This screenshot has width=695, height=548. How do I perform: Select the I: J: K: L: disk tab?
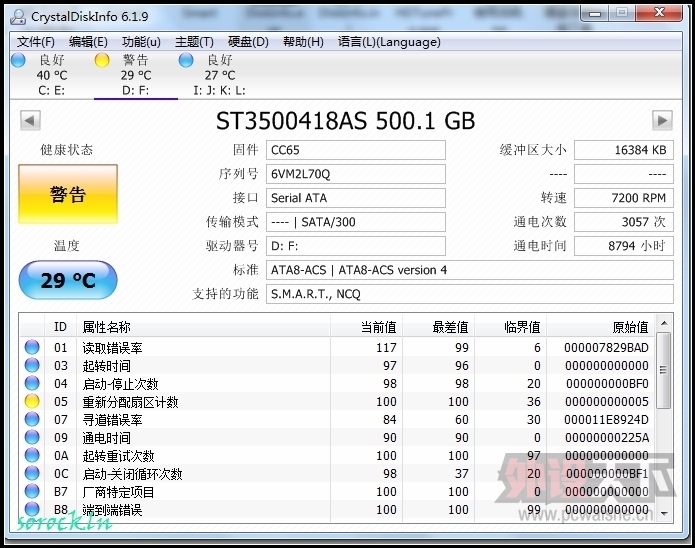point(219,75)
